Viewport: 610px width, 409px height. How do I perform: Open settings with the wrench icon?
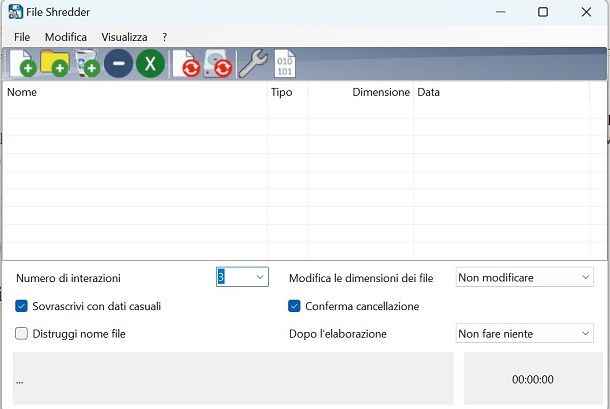[253, 63]
